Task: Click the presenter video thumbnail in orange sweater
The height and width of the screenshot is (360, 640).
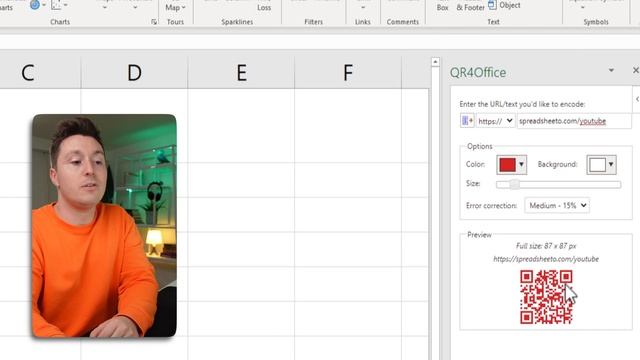Action: pos(104,226)
